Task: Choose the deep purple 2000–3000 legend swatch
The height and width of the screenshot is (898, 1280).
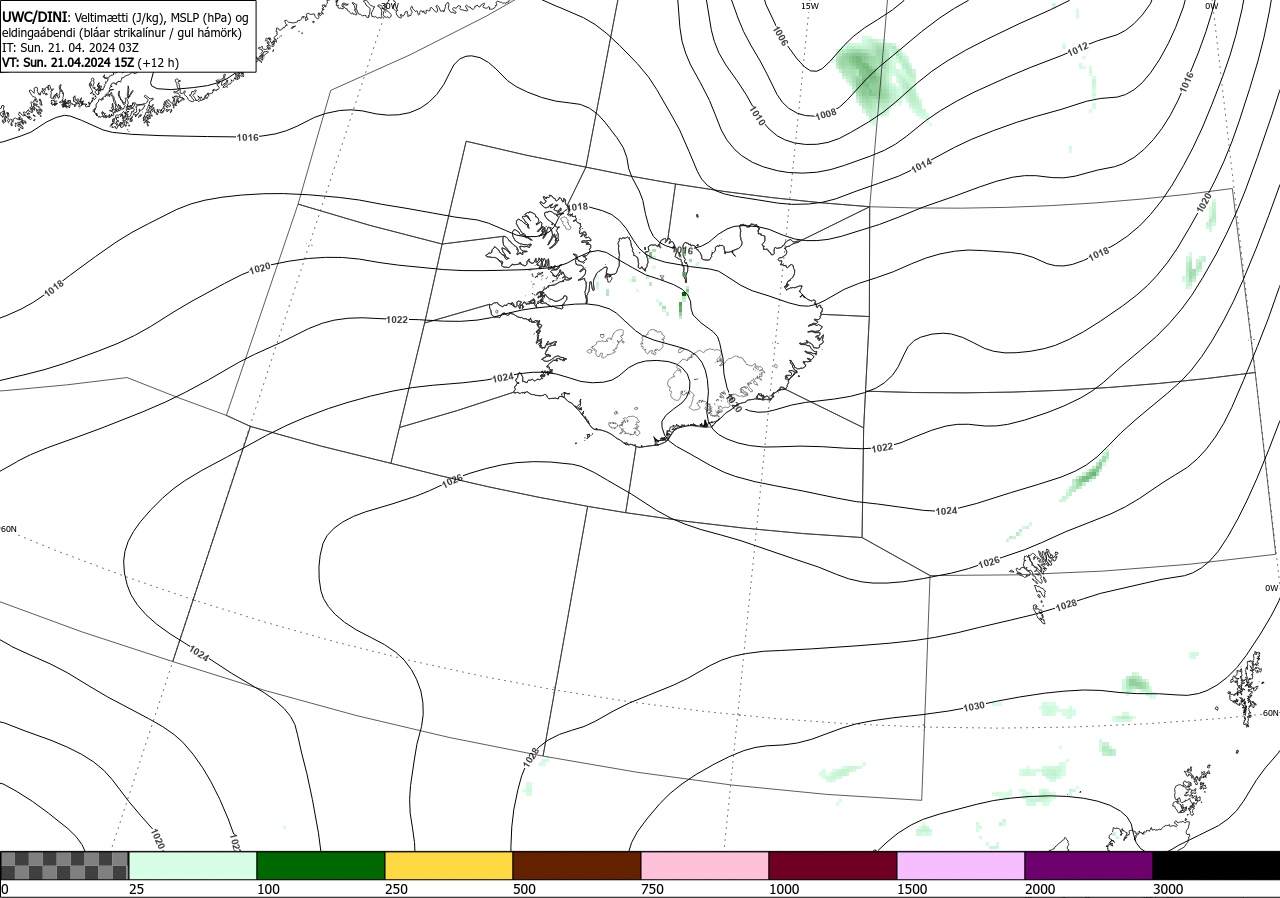Action: pyautogui.click(x=1089, y=865)
